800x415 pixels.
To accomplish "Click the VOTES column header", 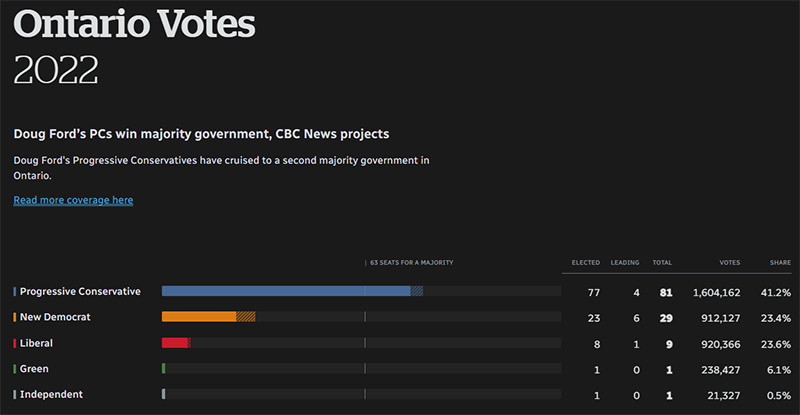I will pyautogui.click(x=730, y=262).
